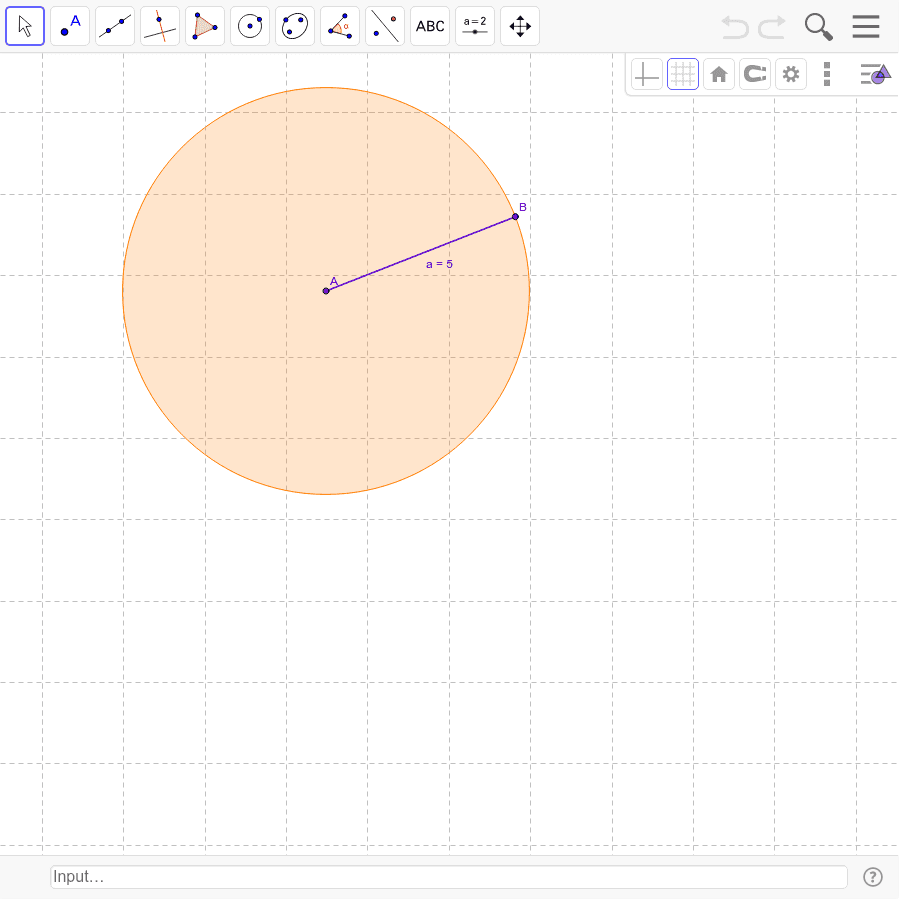Select the Move Graphics View tool

(x=520, y=26)
